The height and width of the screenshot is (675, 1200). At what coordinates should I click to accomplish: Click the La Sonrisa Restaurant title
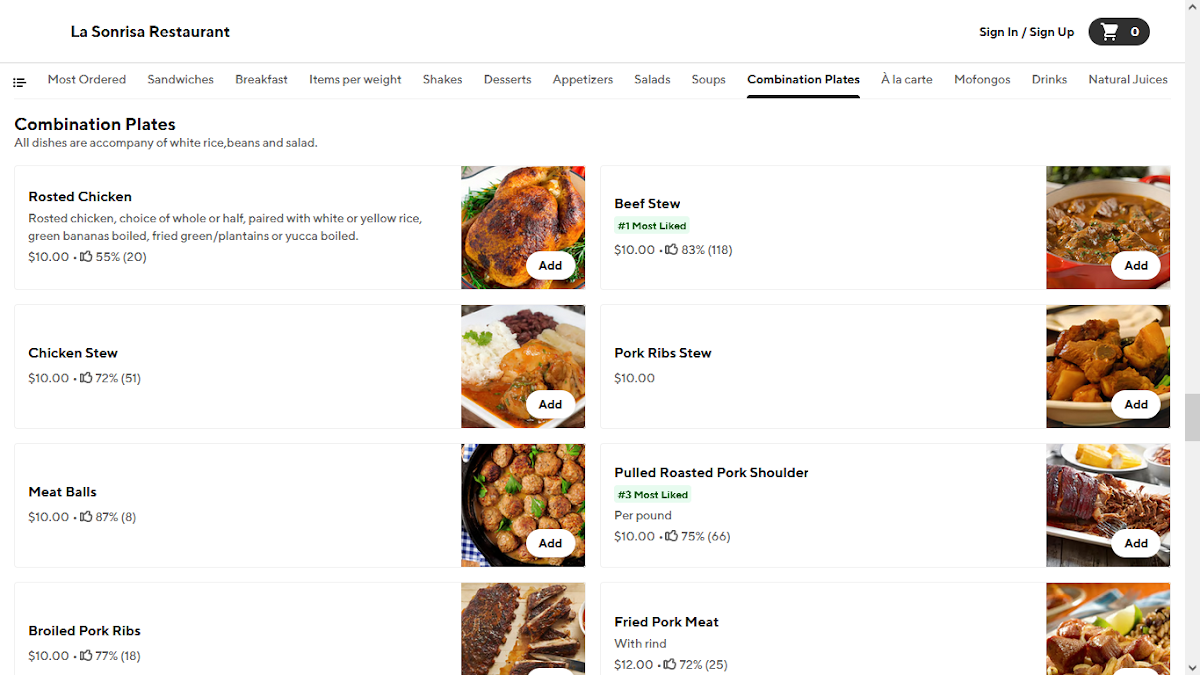[x=150, y=32]
